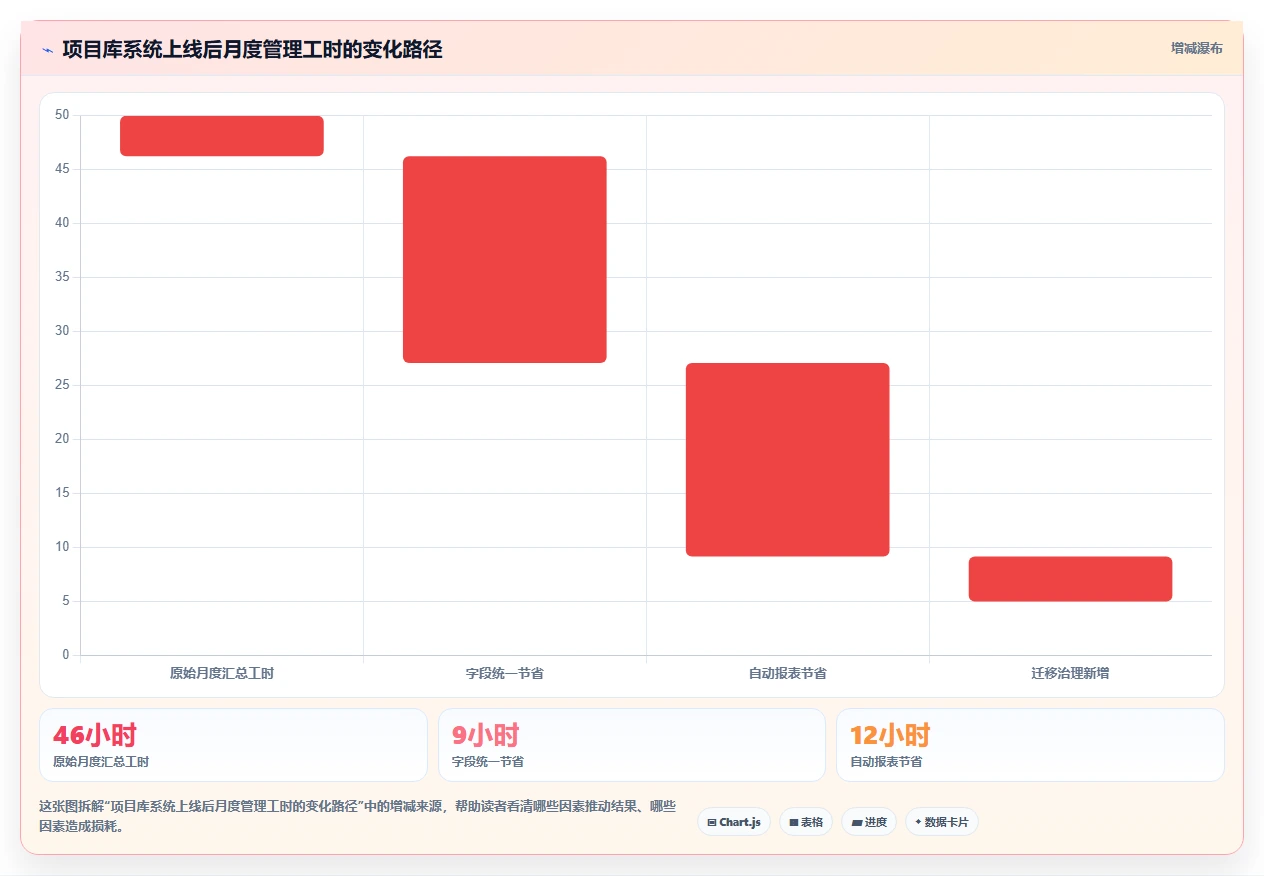Image resolution: width=1264 pixels, height=876 pixels.
Task: Click the 数据卡片 tag chip
Action: click(x=942, y=822)
